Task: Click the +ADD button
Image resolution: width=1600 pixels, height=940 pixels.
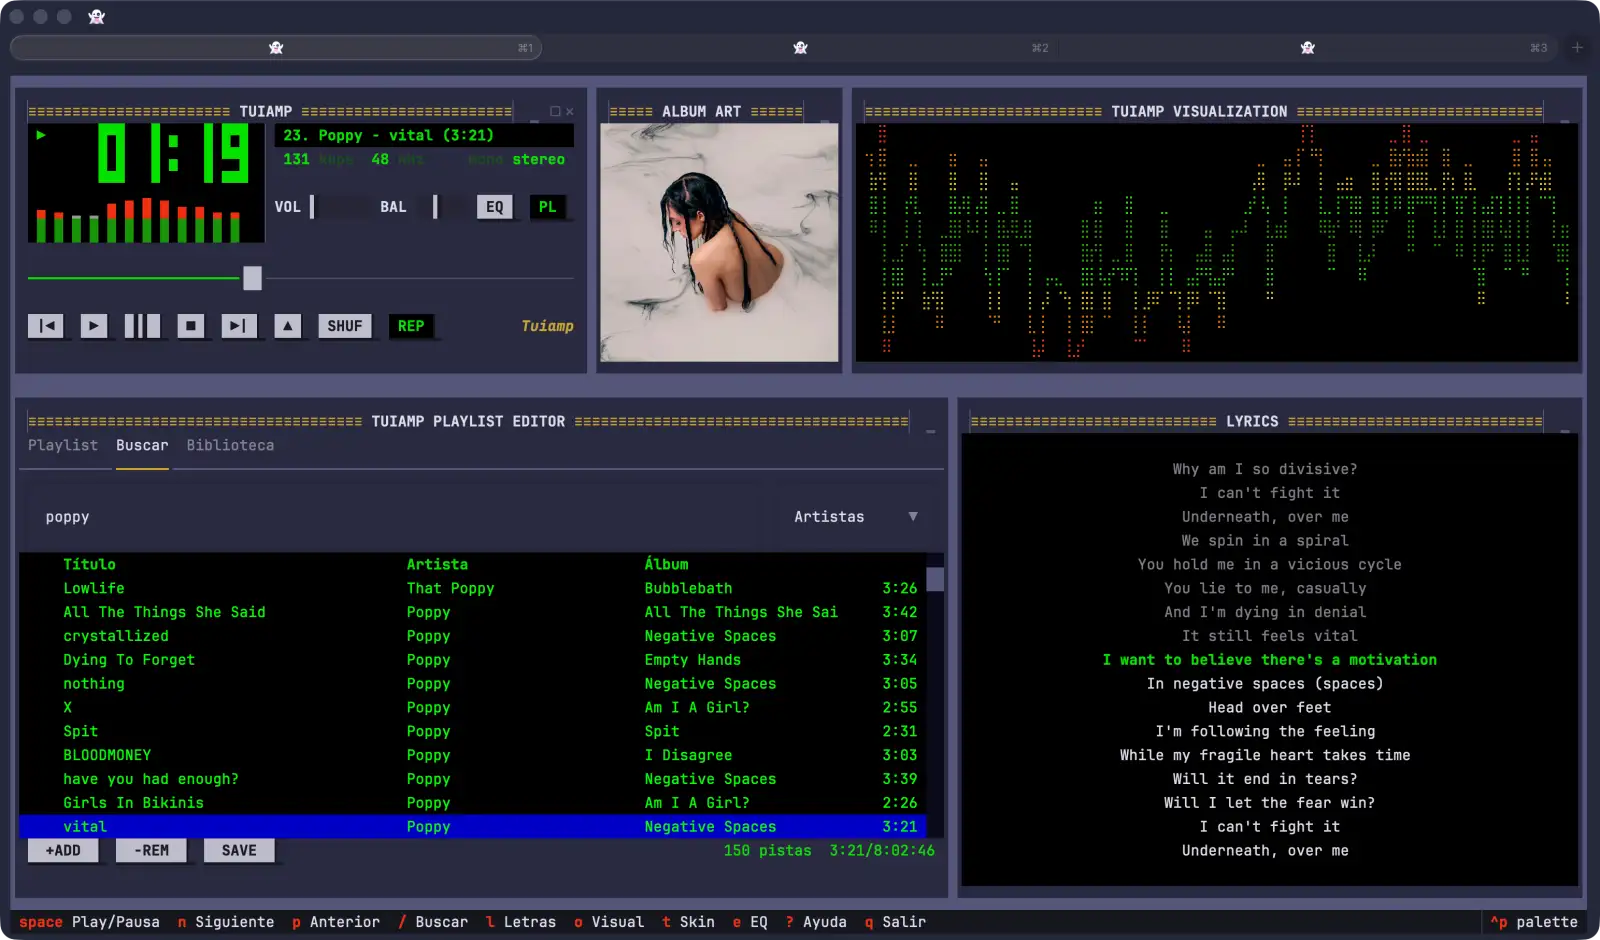Action: [x=63, y=851]
